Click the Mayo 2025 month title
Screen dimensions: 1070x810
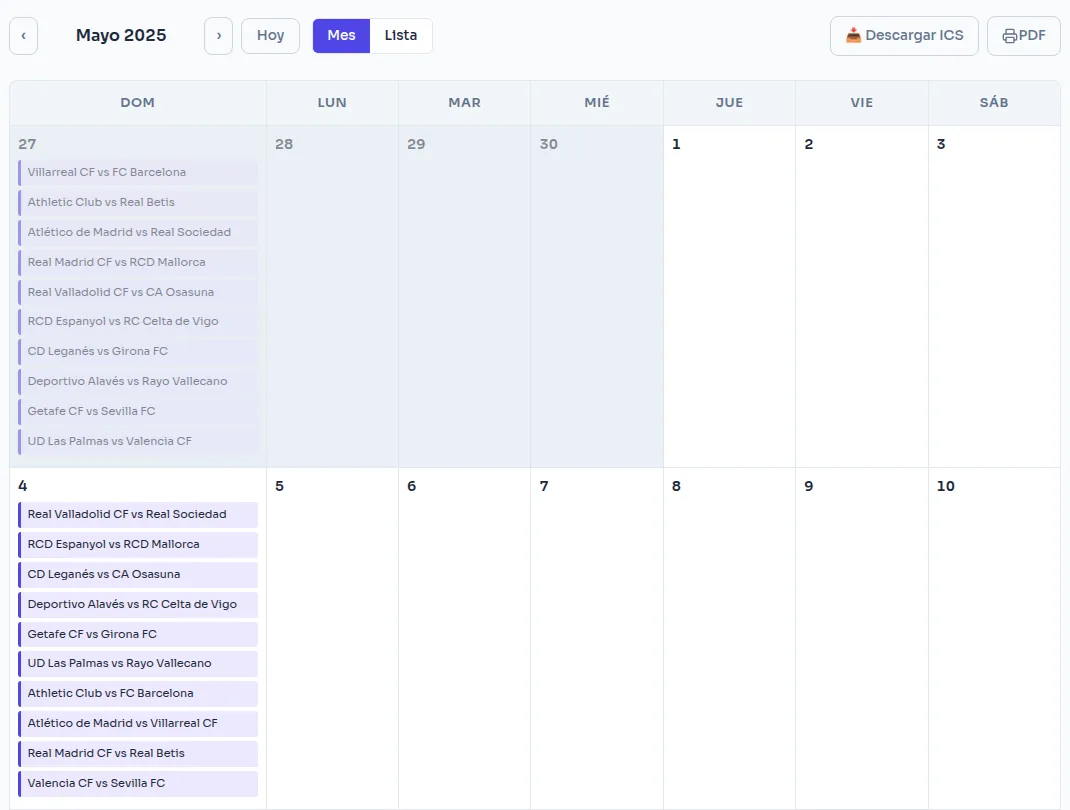121,35
